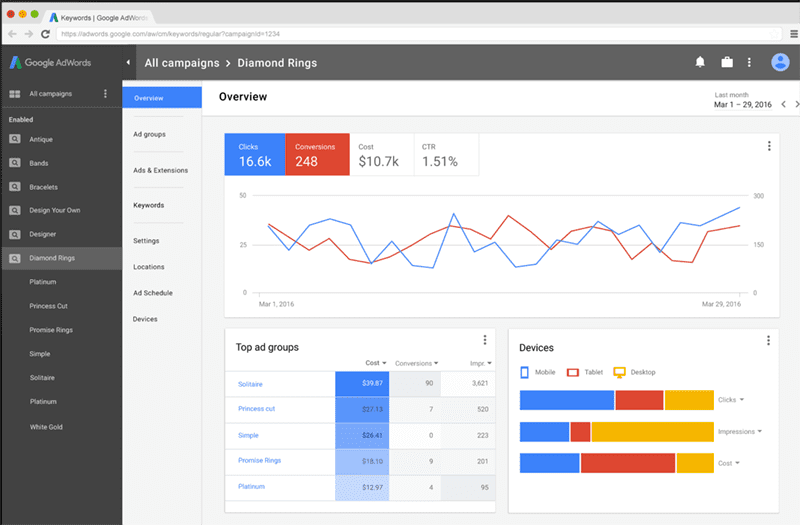The image size is (800, 525).
Task: Sort the table by Cost column
Action: pyautogui.click(x=373, y=363)
